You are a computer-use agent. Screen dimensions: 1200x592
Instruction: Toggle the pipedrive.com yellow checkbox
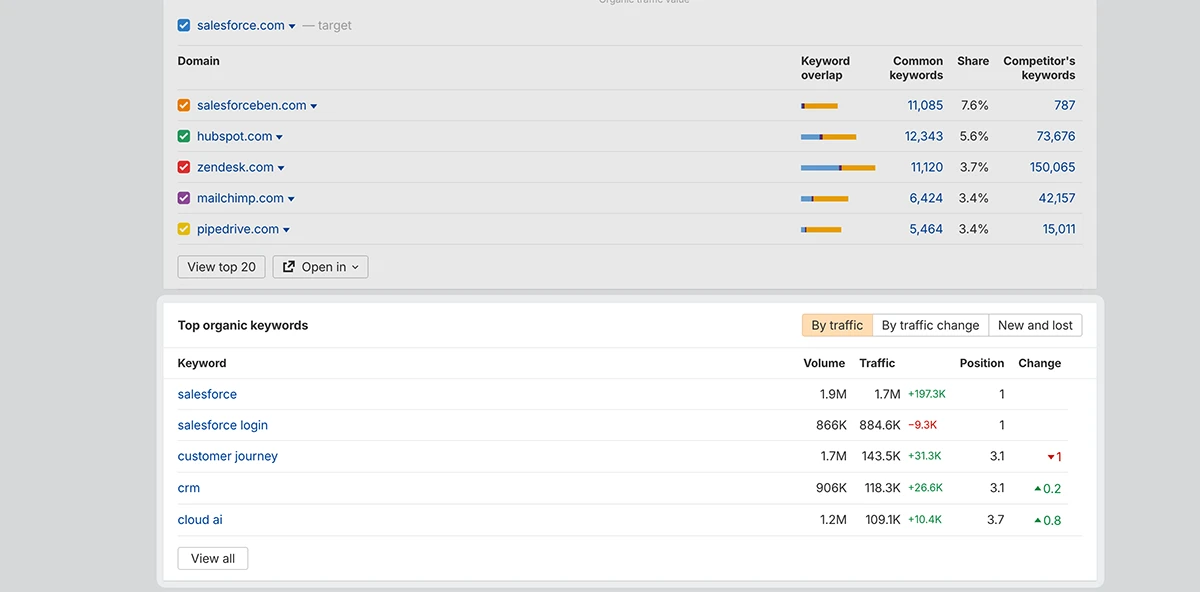tap(184, 229)
